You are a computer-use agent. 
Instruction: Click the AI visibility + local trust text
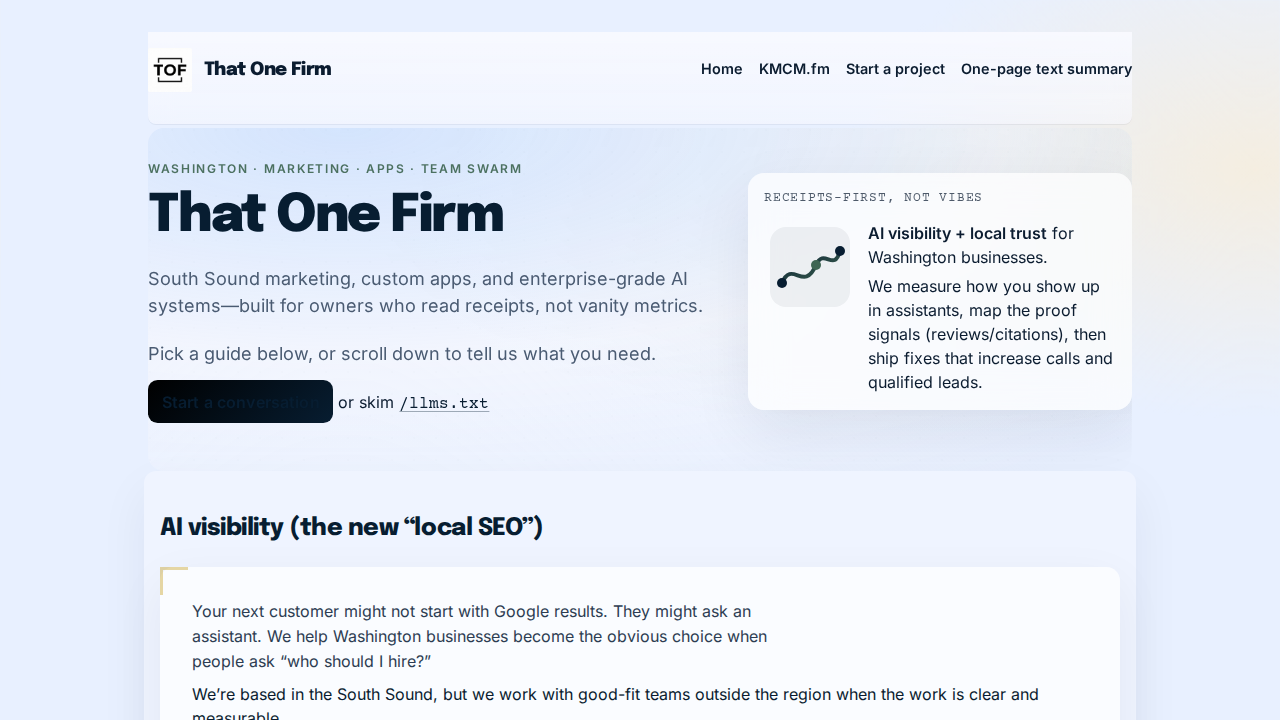957,233
